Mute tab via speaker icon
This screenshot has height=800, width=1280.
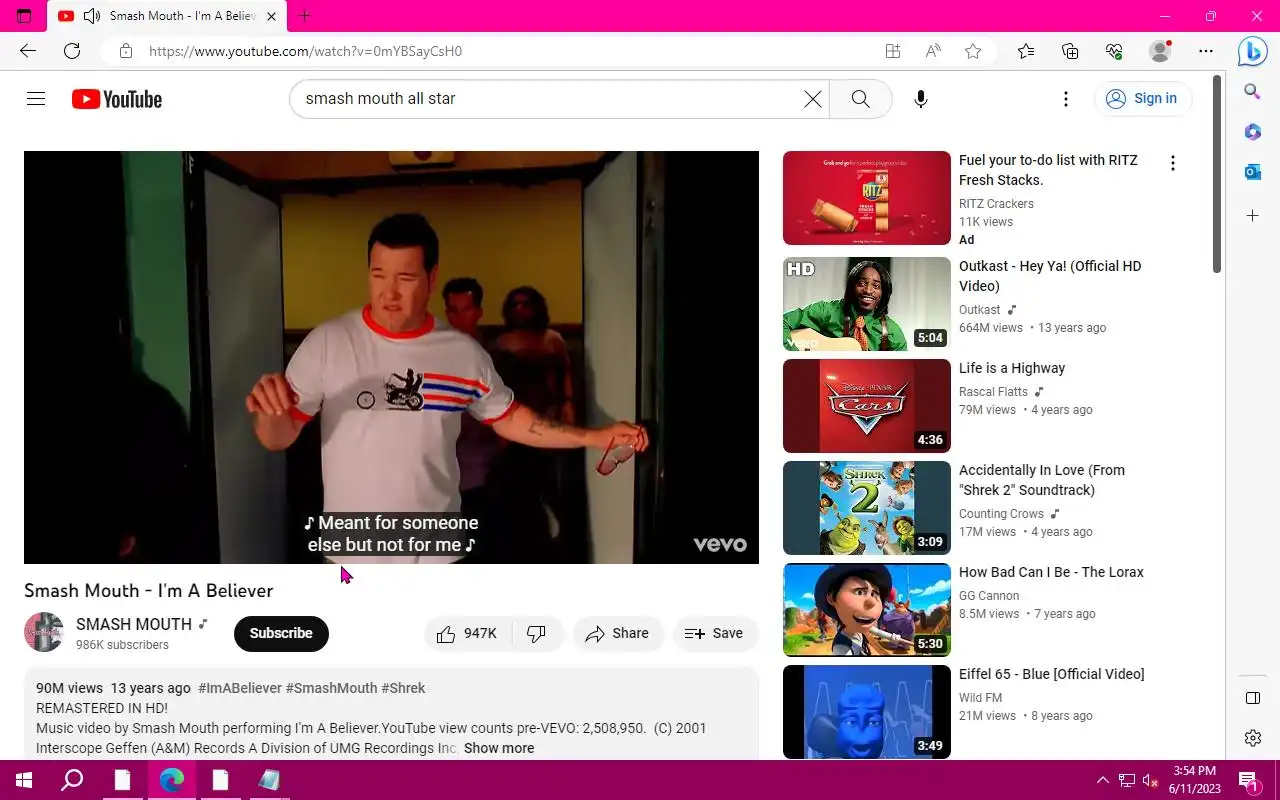pos(92,16)
